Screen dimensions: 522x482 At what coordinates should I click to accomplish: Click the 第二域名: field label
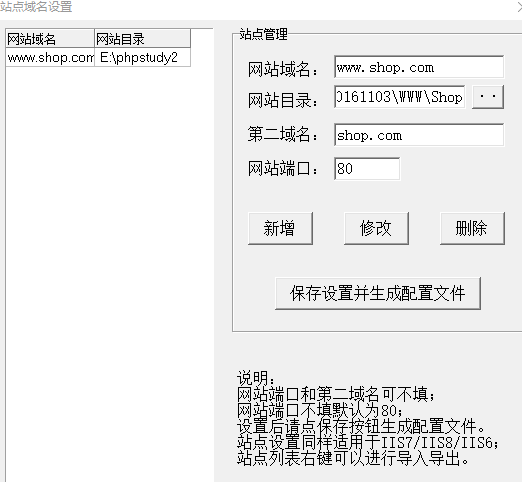coord(283,134)
